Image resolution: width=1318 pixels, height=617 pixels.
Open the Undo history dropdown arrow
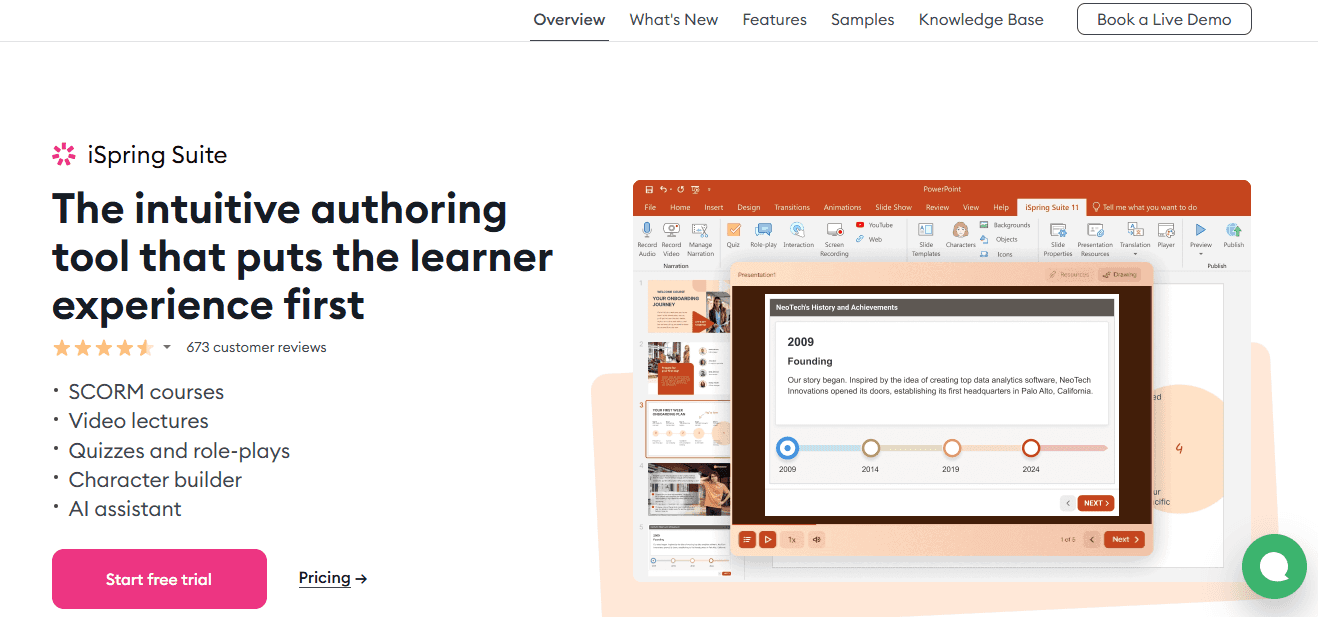tap(671, 189)
